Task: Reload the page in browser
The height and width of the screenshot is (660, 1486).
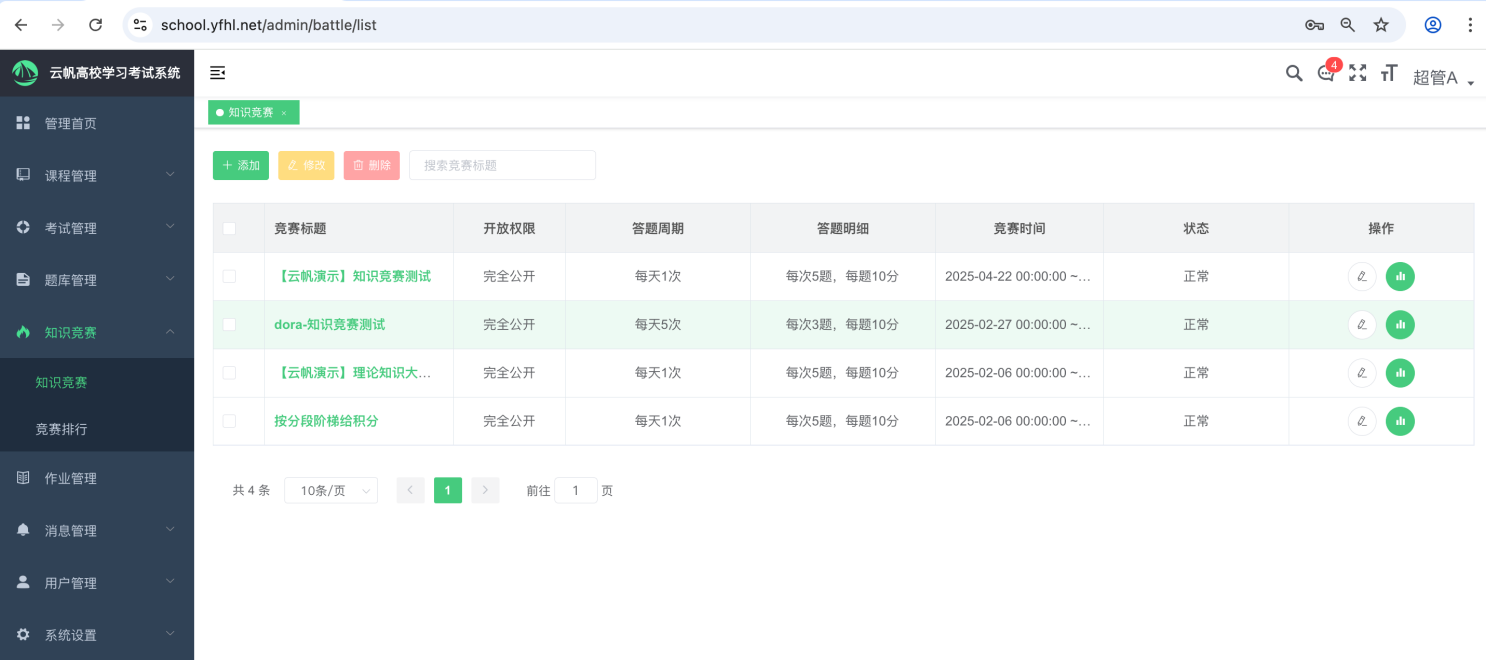Action: click(x=95, y=25)
